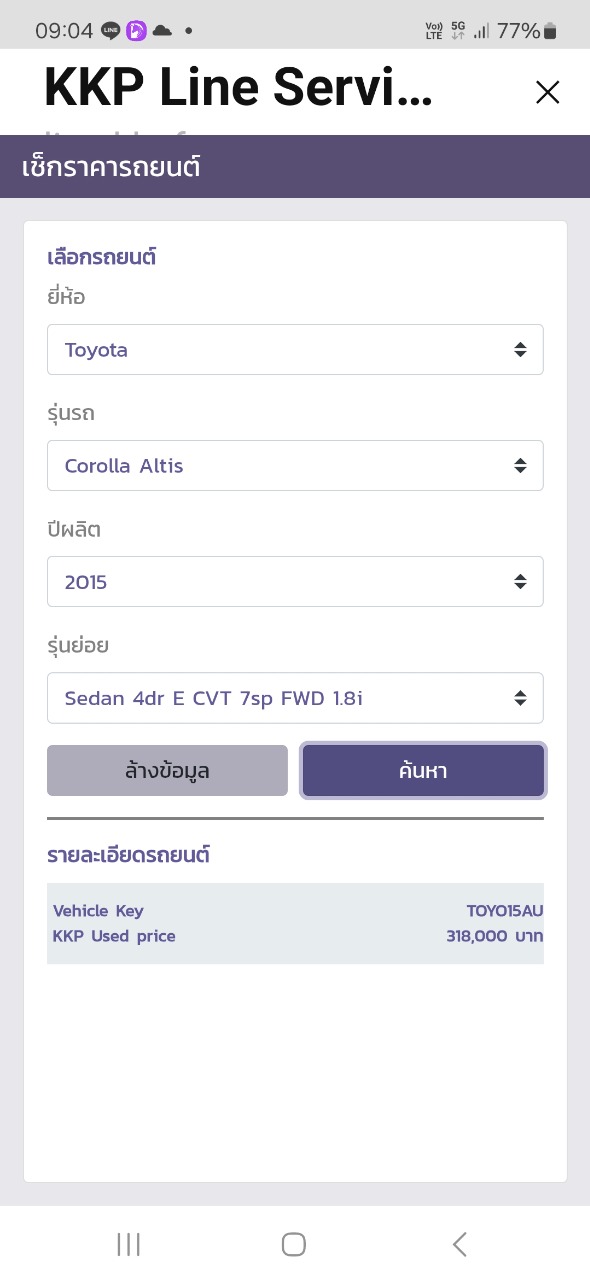Tap the ล้างข้อมูล clear button
Image resolution: width=590 pixels, height=1280 pixels.
point(167,771)
